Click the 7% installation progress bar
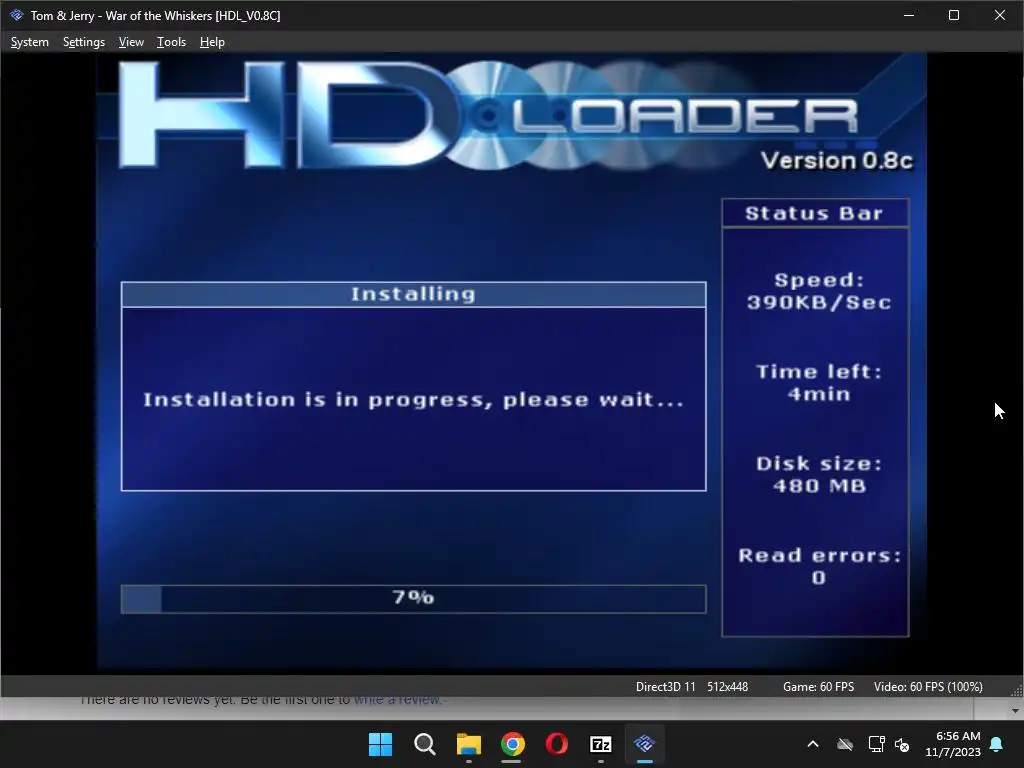 coord(413,599)
